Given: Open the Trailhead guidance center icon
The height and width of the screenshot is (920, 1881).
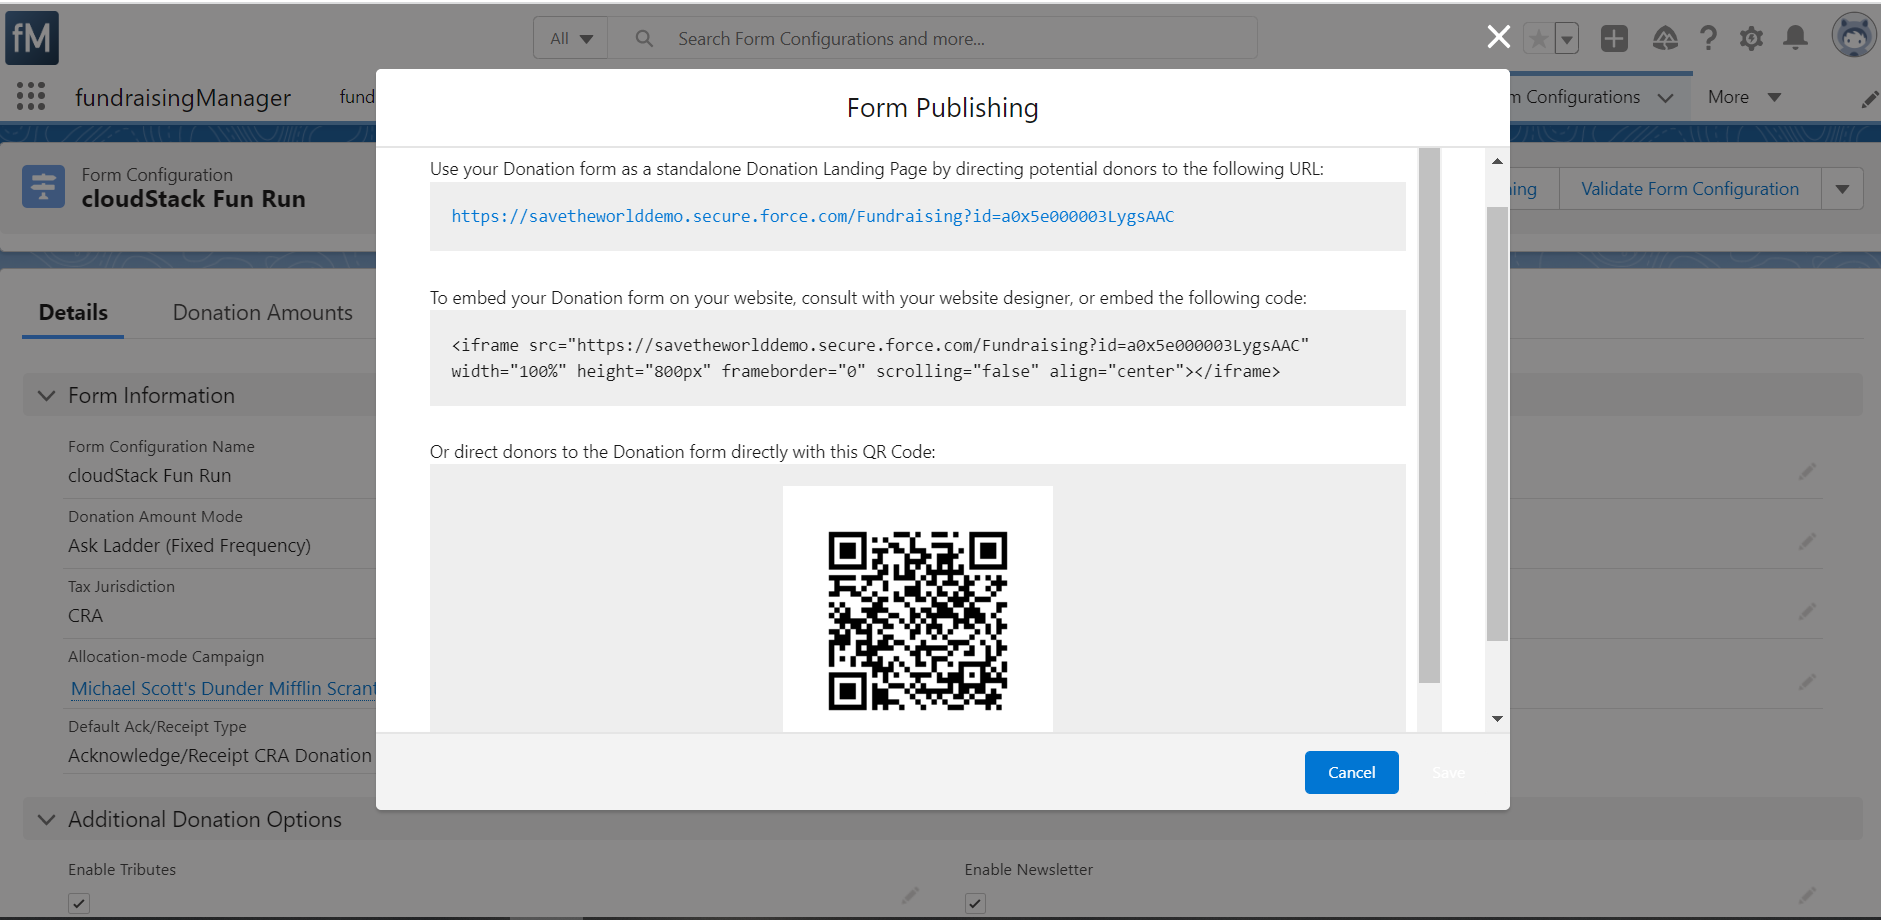Looking at the screenshot, I should pos(1665,38).
